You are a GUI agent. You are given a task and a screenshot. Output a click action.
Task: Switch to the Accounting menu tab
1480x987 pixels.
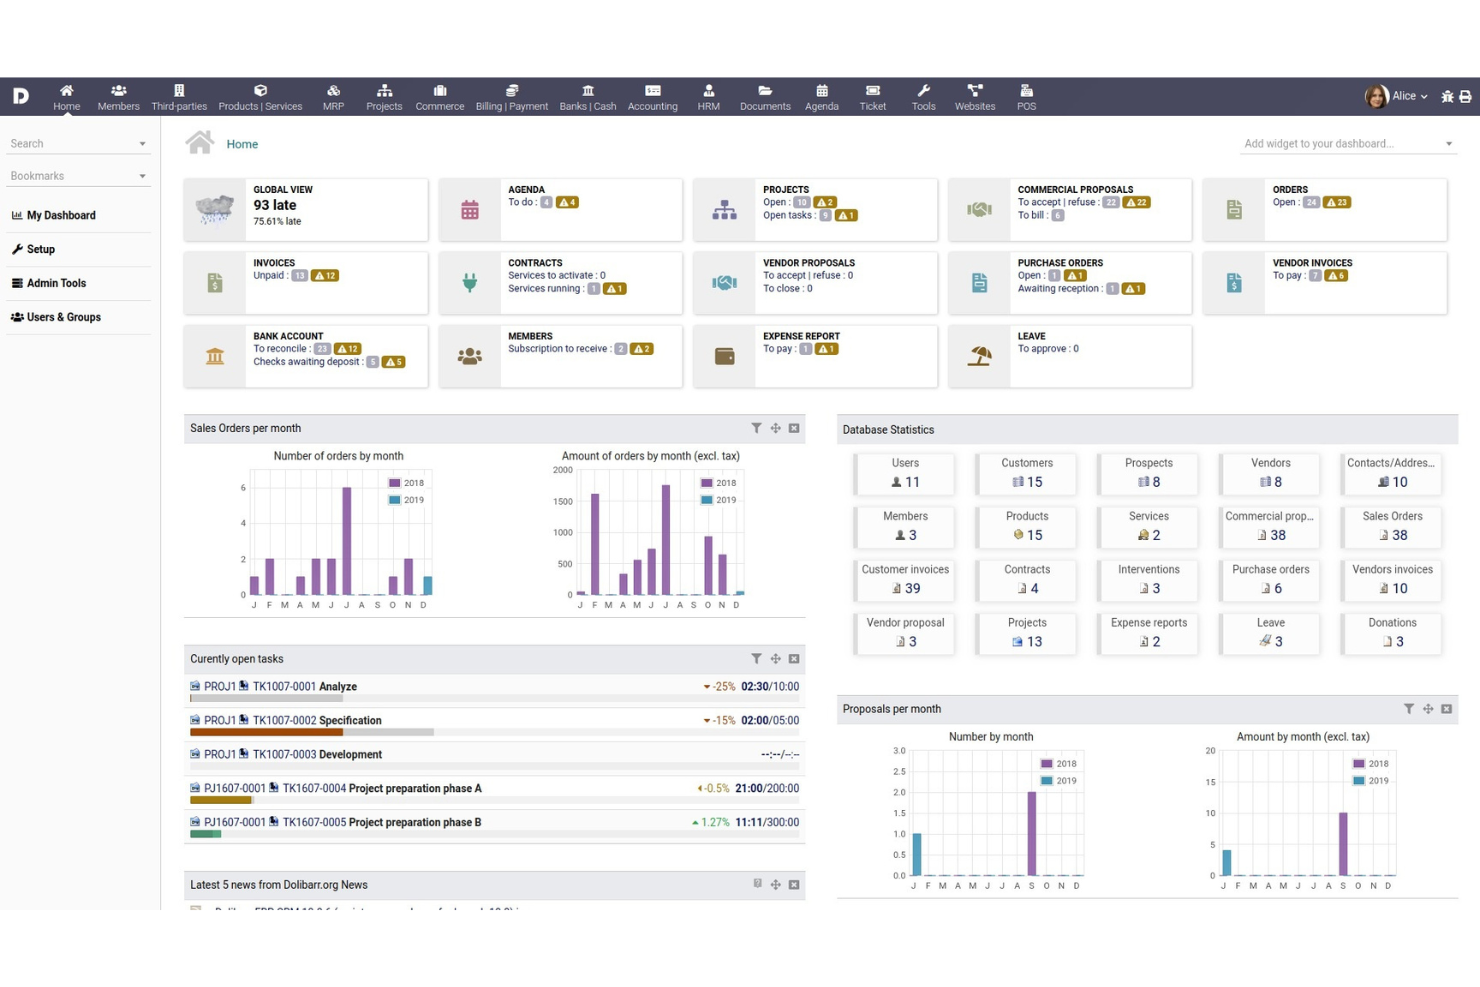[652, 96]
